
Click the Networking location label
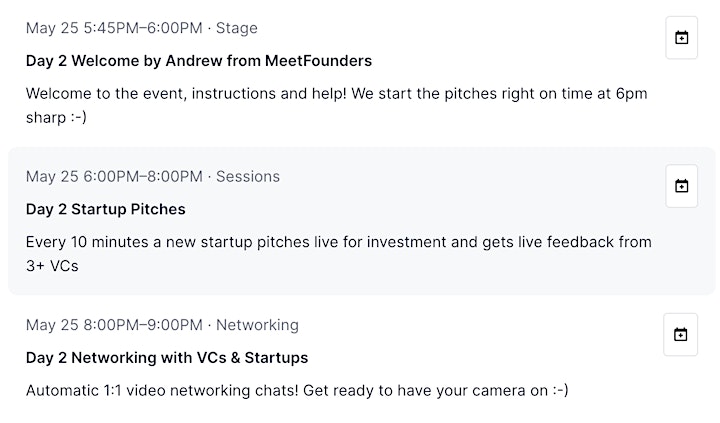point(258,325)
